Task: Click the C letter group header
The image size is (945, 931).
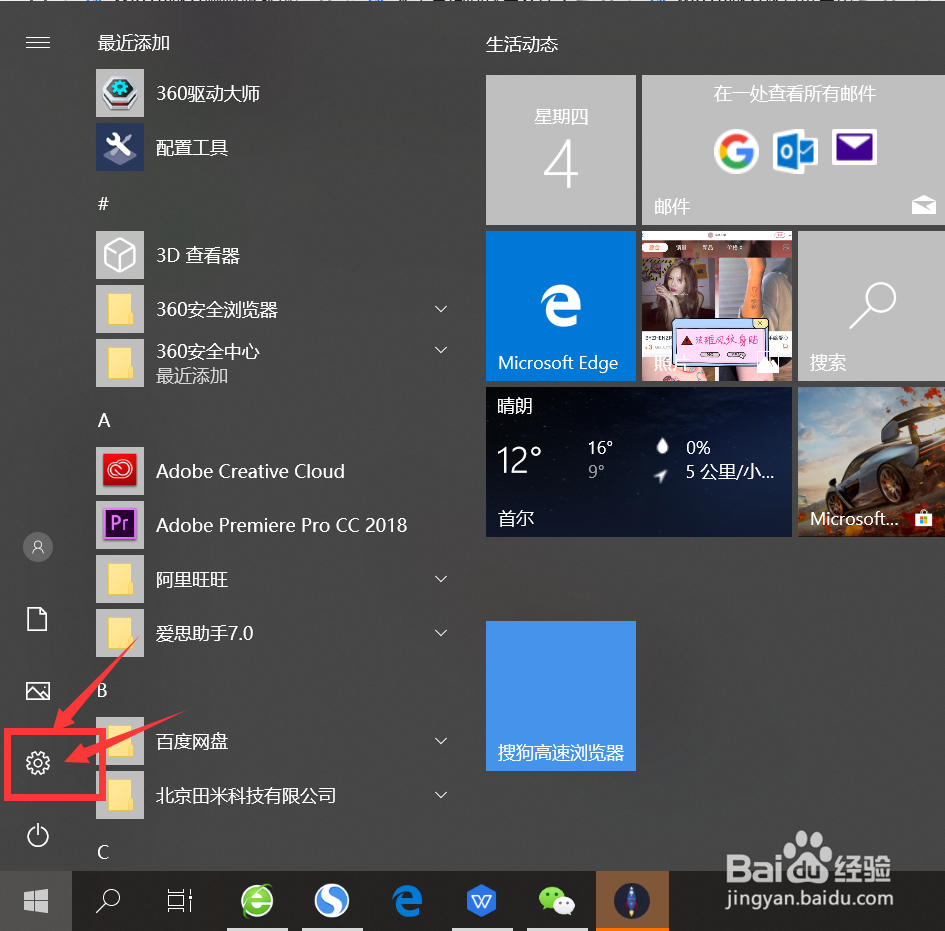Action: [x=103, y=852]
